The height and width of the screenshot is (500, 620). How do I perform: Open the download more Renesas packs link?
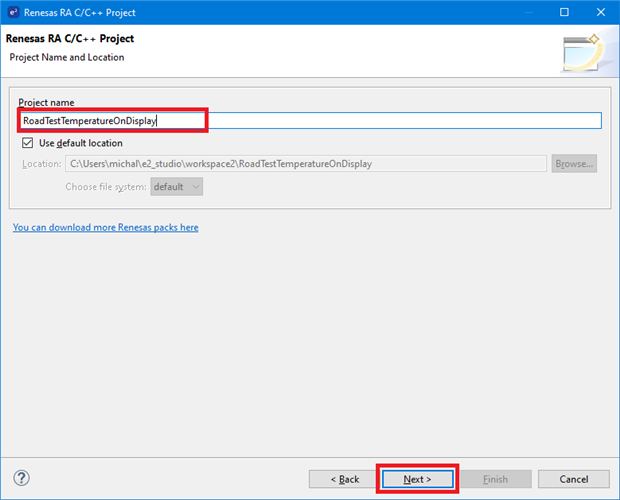[x=106, y=227]
